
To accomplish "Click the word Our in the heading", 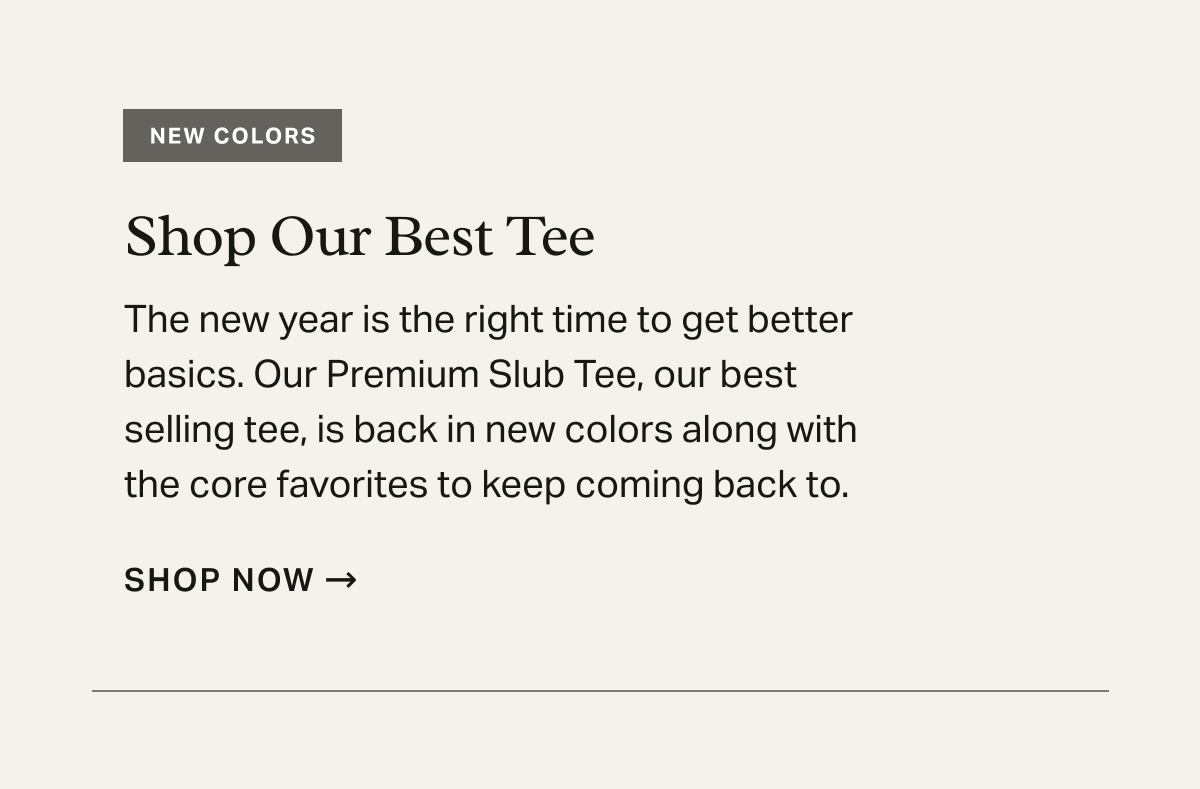I will pos(320,238).
